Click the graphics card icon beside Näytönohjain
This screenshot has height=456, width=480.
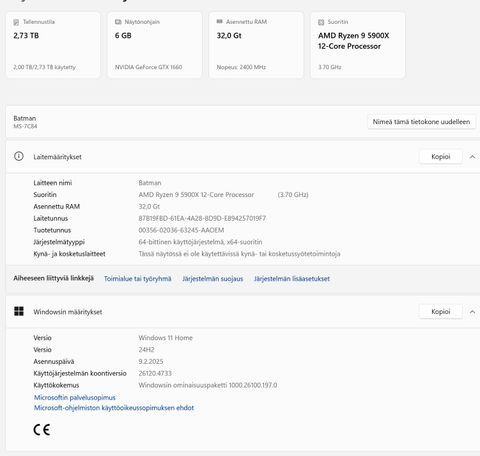click(118, 22)
